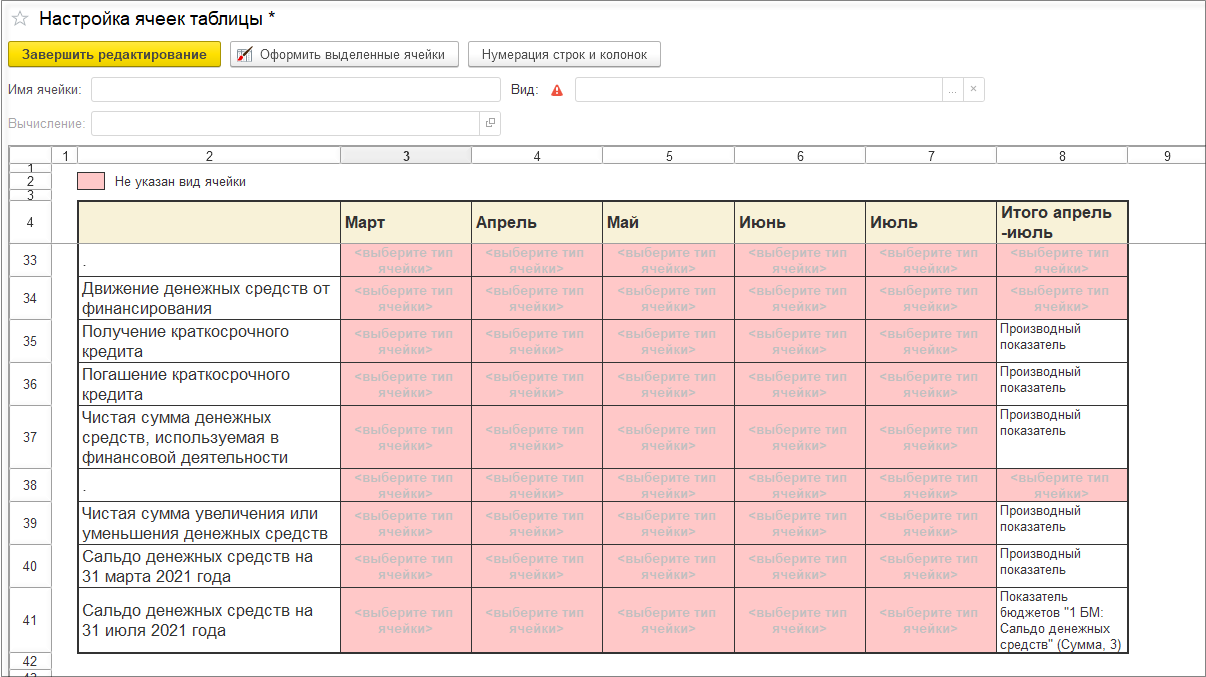1206x677 pixels.
Task: Open expression editor icon in Вычисление field
Action: [x=490, y=123]
